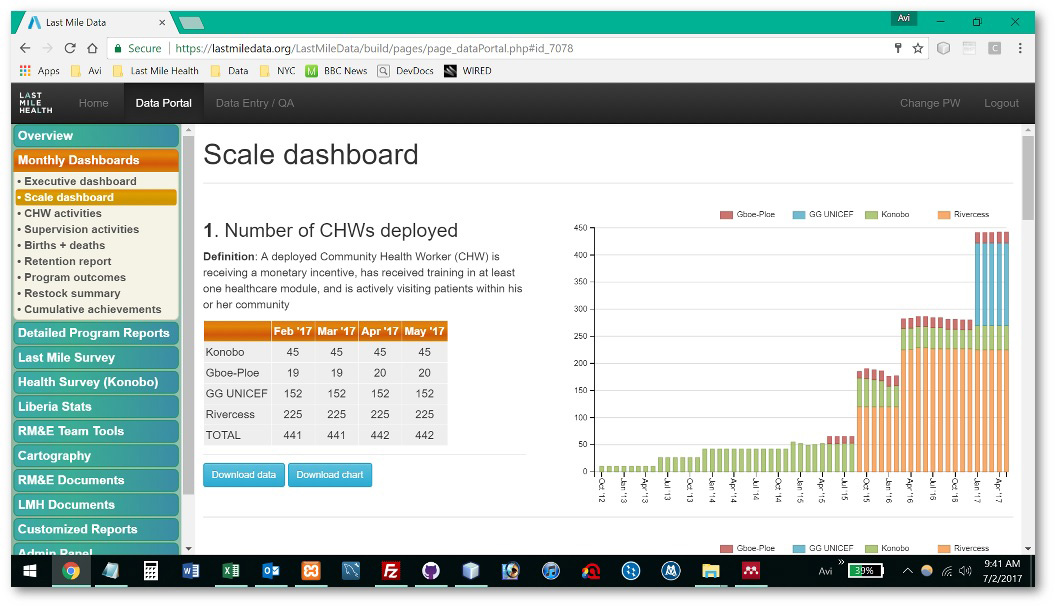Click the Download data button
The width and height of the screenshot is (1056, 608).
pyautogui.click(x=244, y=475)
